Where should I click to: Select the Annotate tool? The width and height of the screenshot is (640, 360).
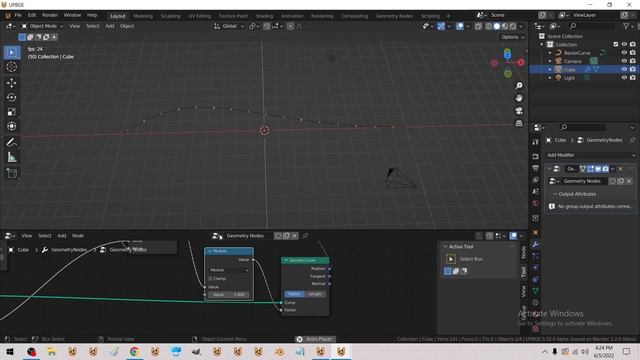pos(11,142)
